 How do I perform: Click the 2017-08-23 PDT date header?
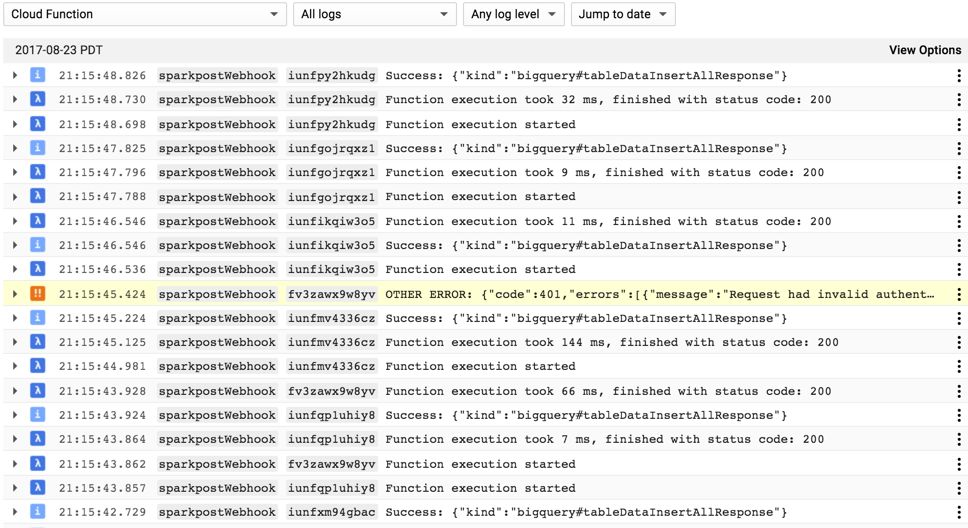(59, 50)
